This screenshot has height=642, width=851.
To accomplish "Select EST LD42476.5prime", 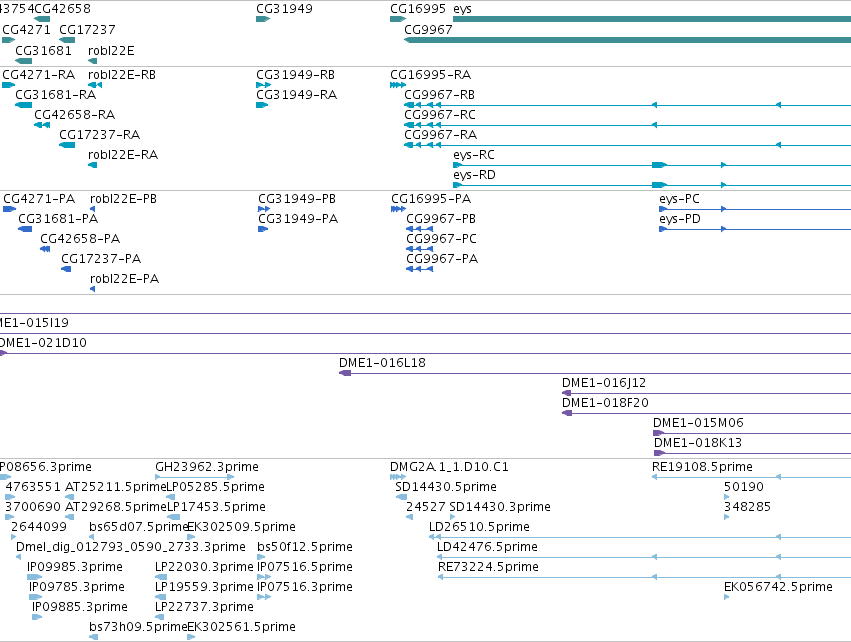I will tap(487, 548).
